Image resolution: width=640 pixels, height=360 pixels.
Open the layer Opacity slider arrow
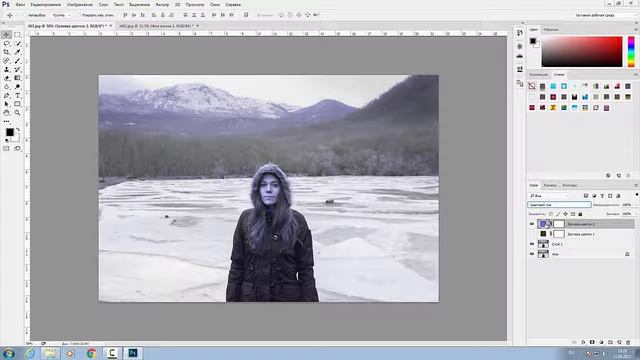pyautogui.click(x=636, y=205)
